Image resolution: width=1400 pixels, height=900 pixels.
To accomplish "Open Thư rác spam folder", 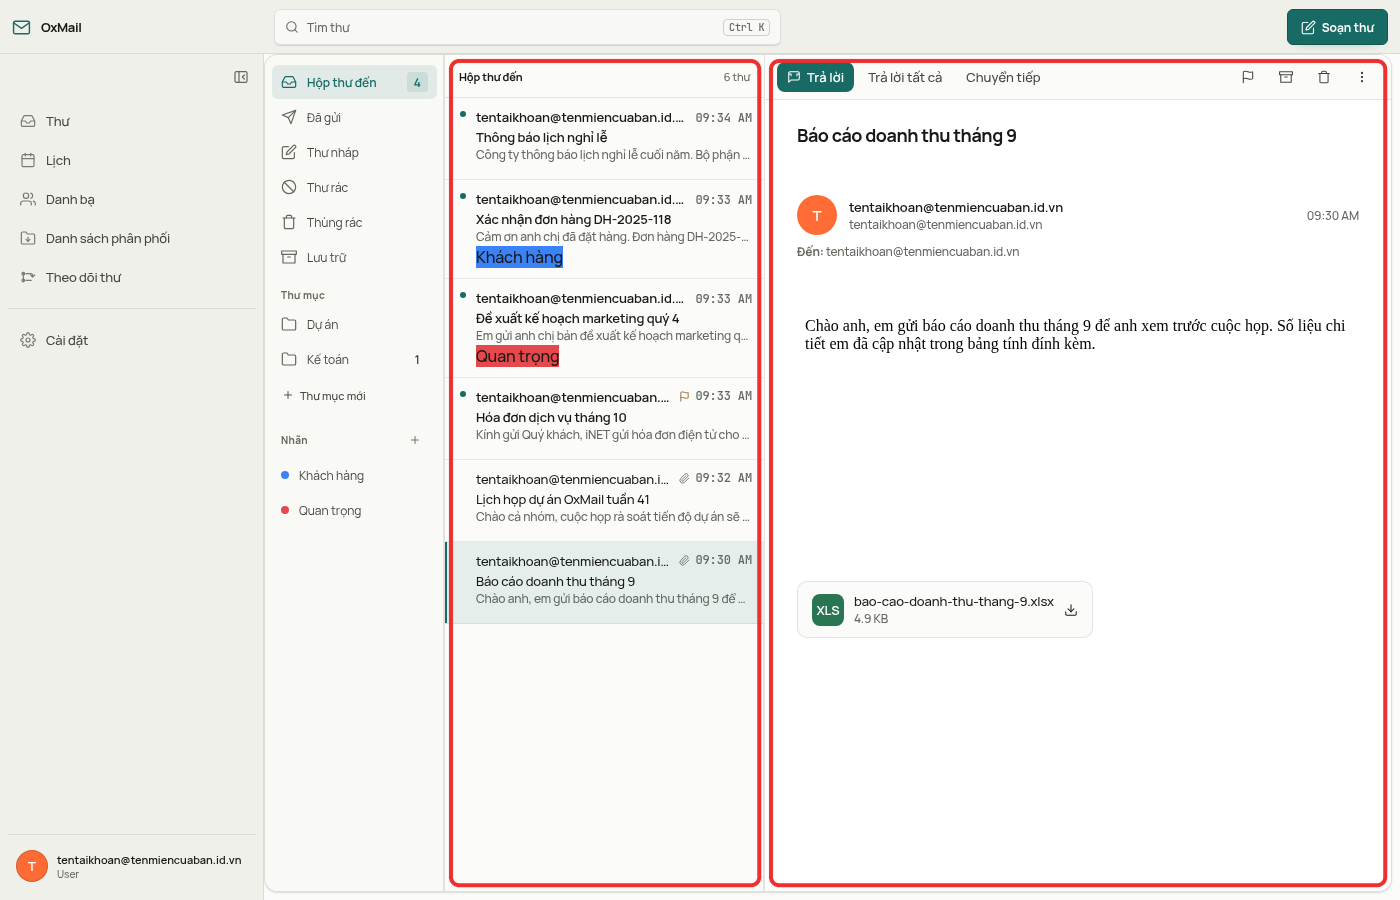I will click(354, 187).
